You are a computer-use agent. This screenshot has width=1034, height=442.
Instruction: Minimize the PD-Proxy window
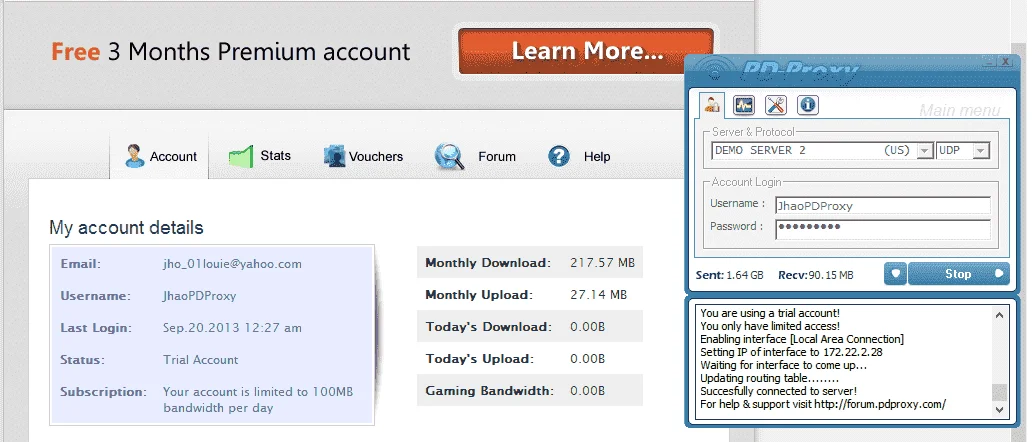(x=988, y=61)
